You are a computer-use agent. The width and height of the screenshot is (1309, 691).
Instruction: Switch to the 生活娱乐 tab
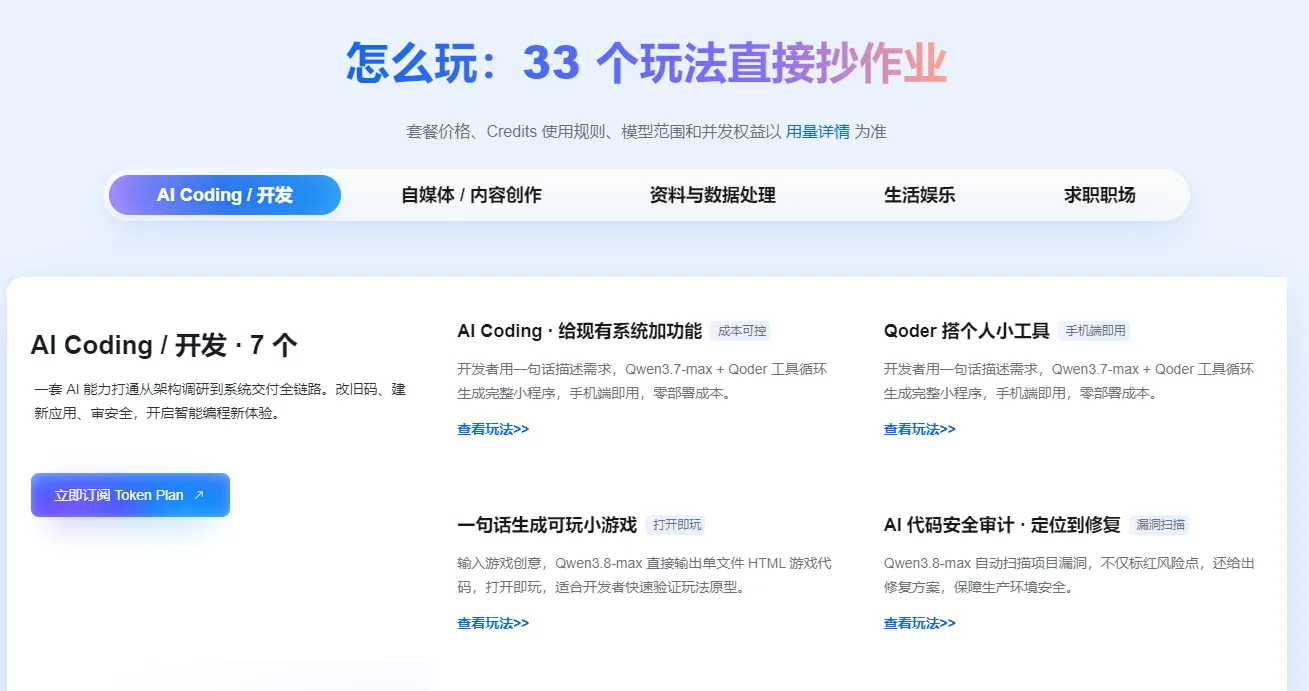tap(919, 195)
